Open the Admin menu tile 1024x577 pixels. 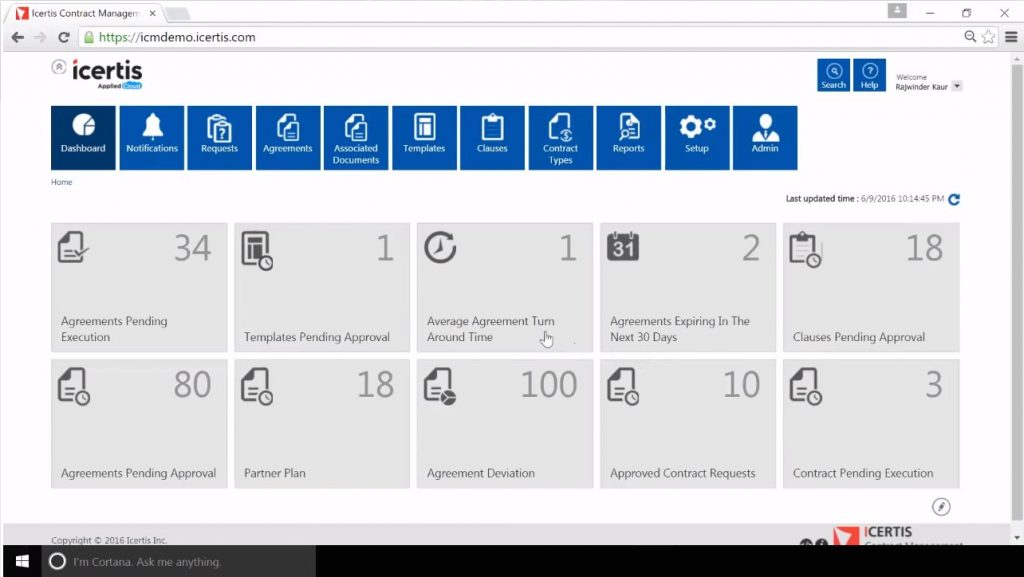pos(765,137)
